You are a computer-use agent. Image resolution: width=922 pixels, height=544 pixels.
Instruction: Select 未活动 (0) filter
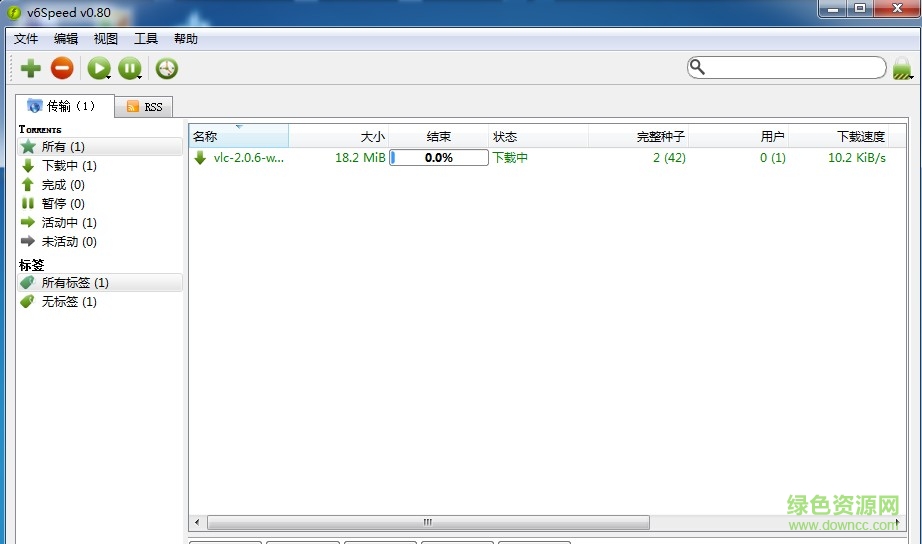click(x=100, y=242)
